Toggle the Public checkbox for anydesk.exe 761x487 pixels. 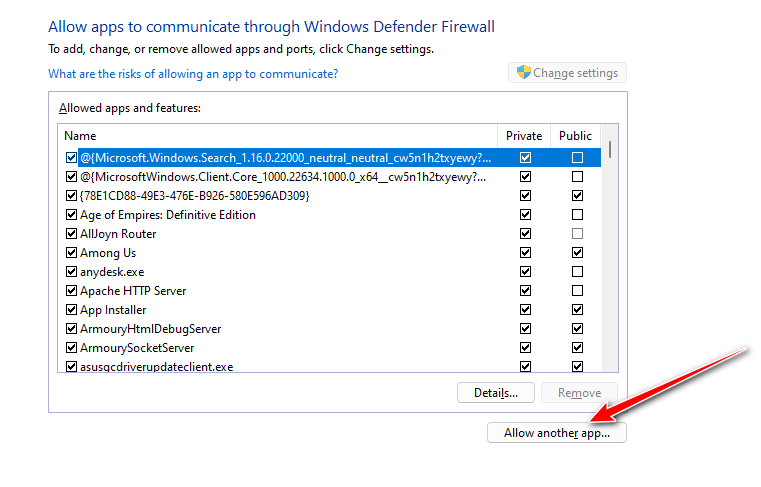click(577, 272)
